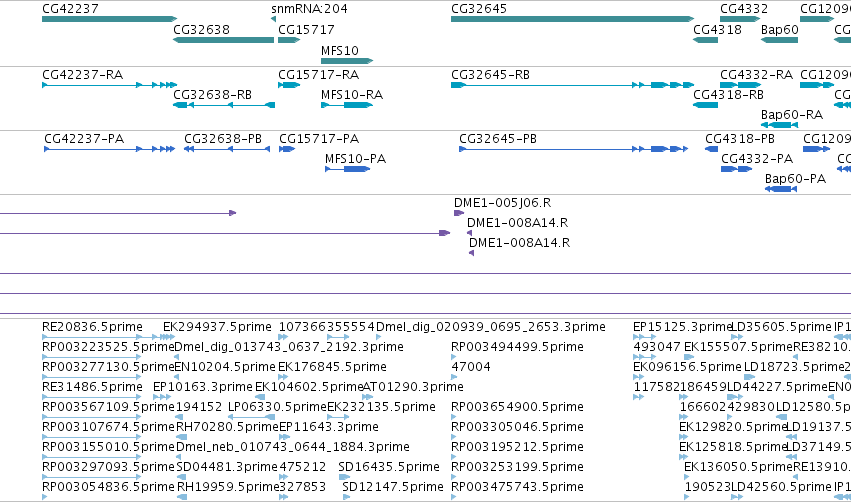Click the DME1-005J06.R feature label
851x502 pixels.
click(503, 203)
